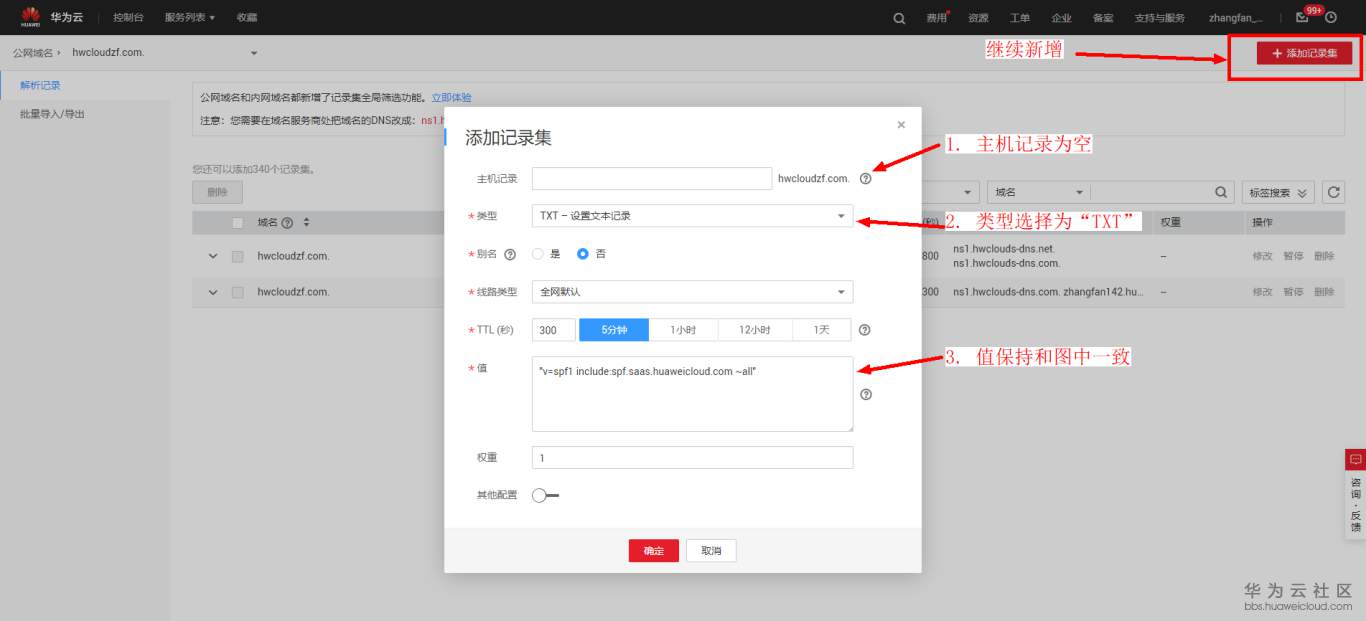1366x621 pixels.
Task: Show help for 主机记录 field
Action: point(866,179)
